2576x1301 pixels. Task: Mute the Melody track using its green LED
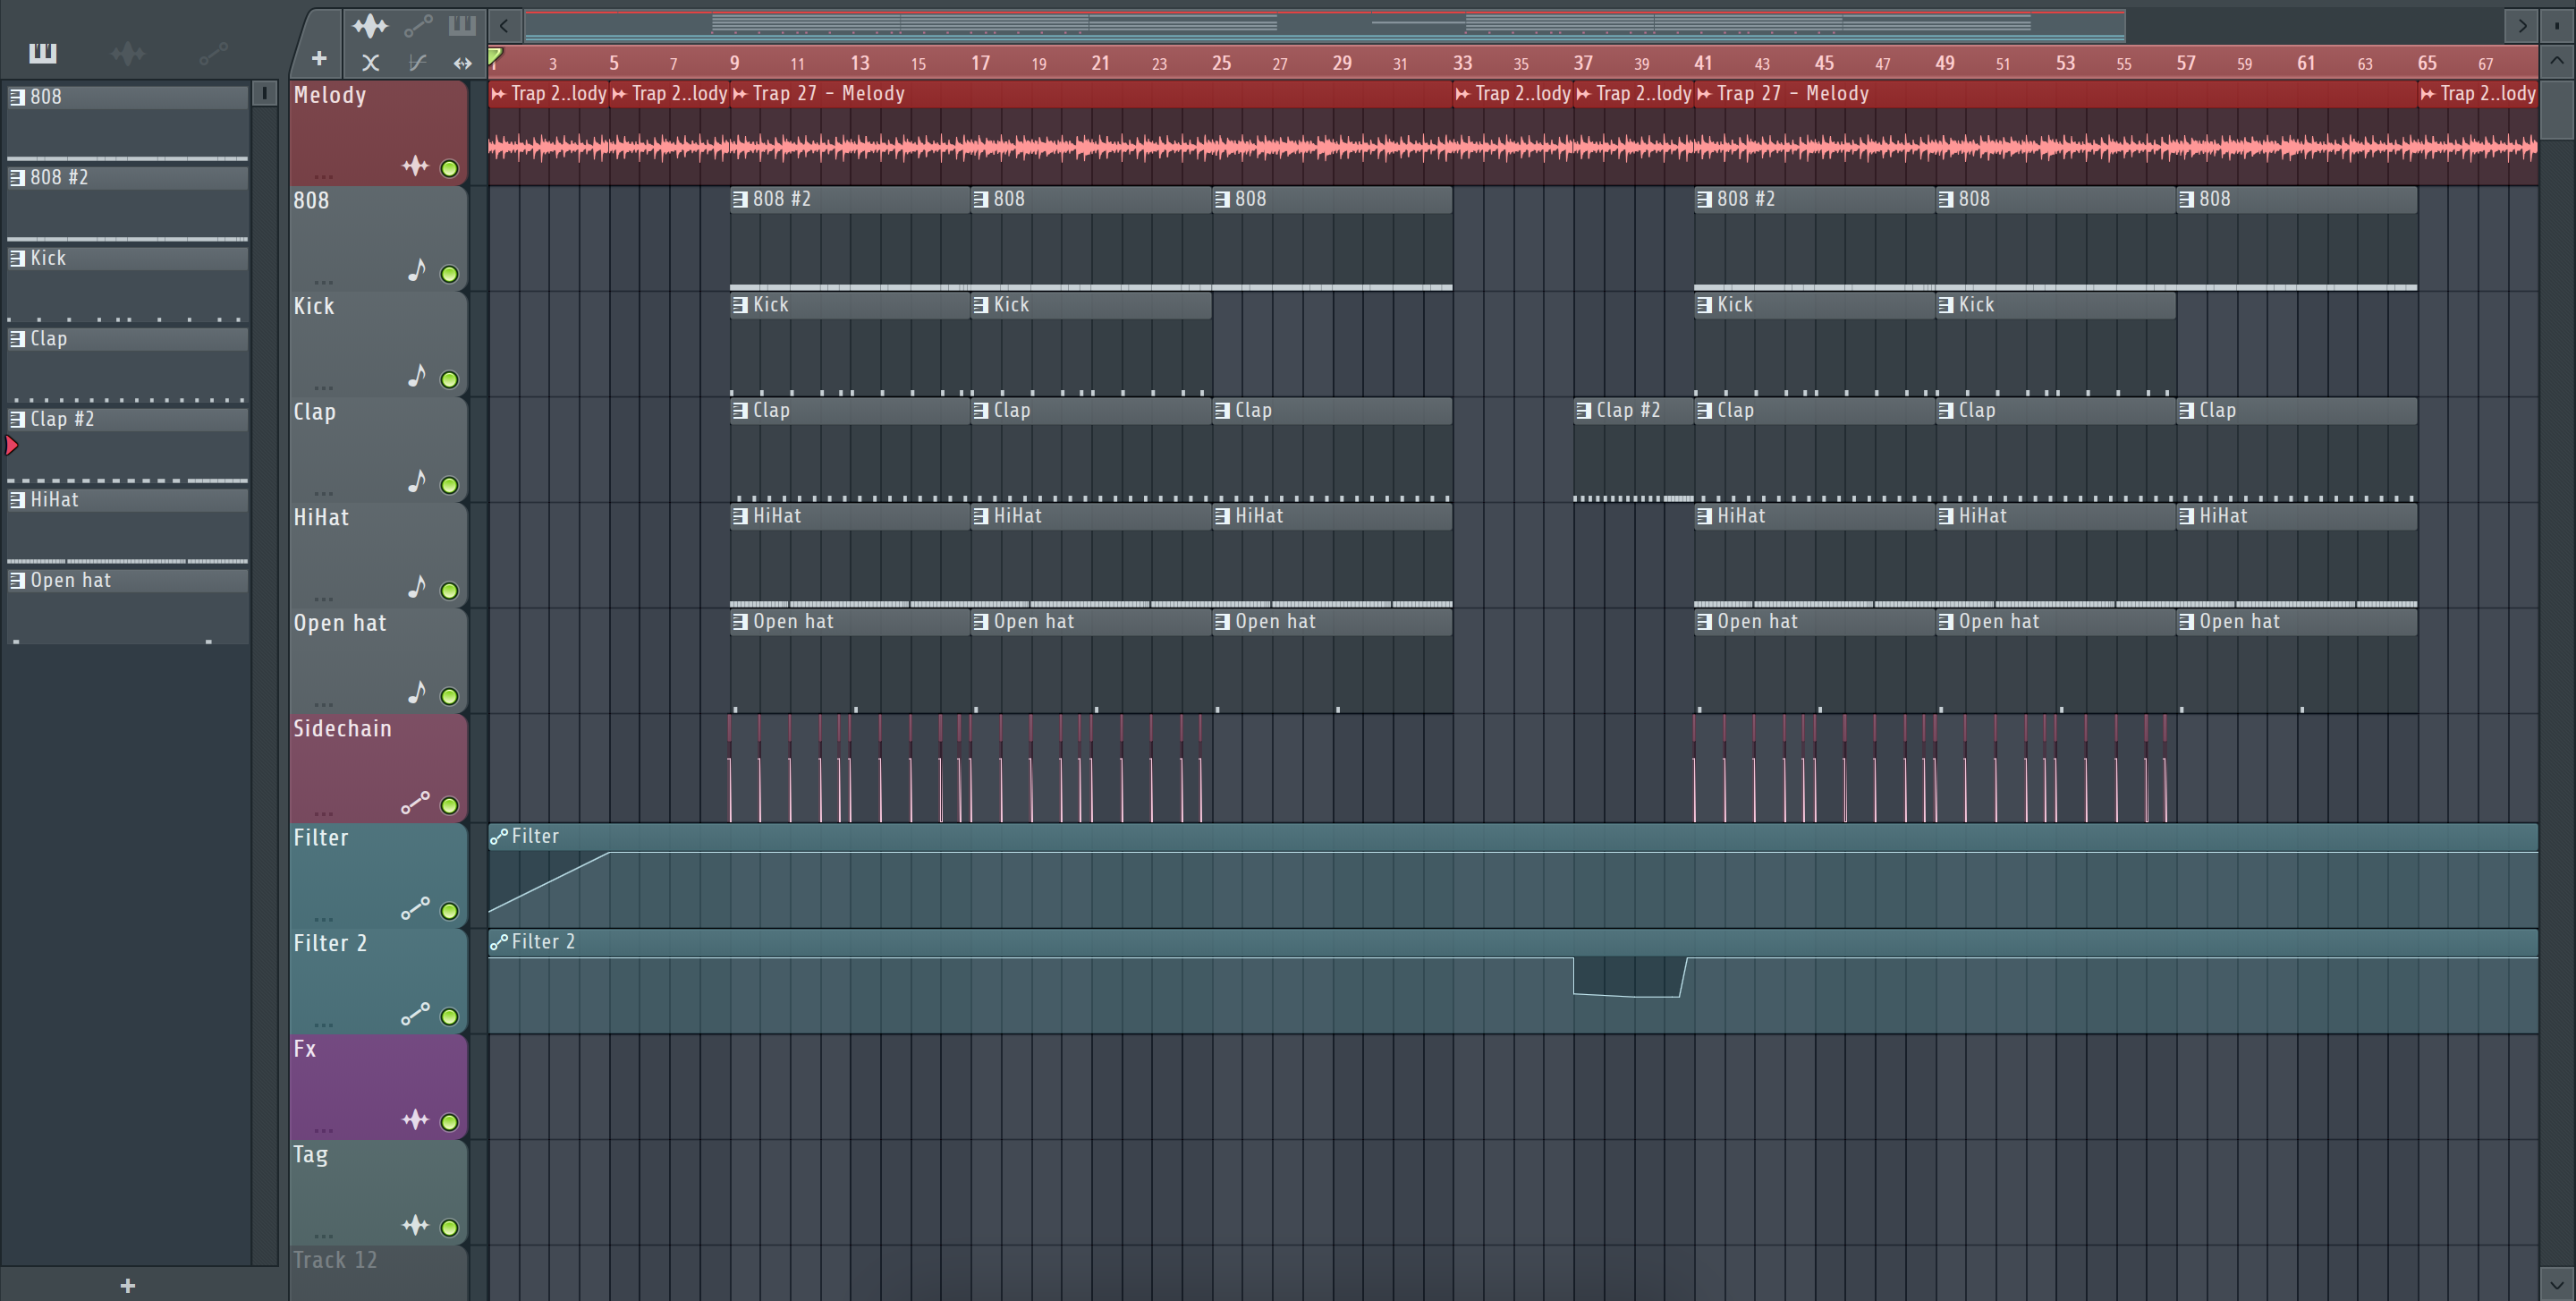pyautogui.click(x=450, y=169)
